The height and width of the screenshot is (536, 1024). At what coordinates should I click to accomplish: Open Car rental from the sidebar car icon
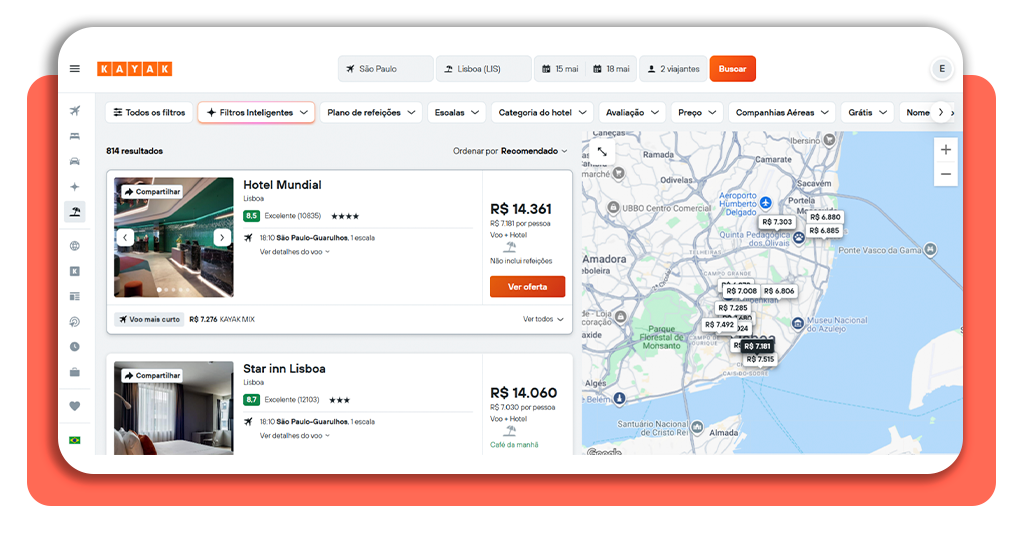point(75,161)
